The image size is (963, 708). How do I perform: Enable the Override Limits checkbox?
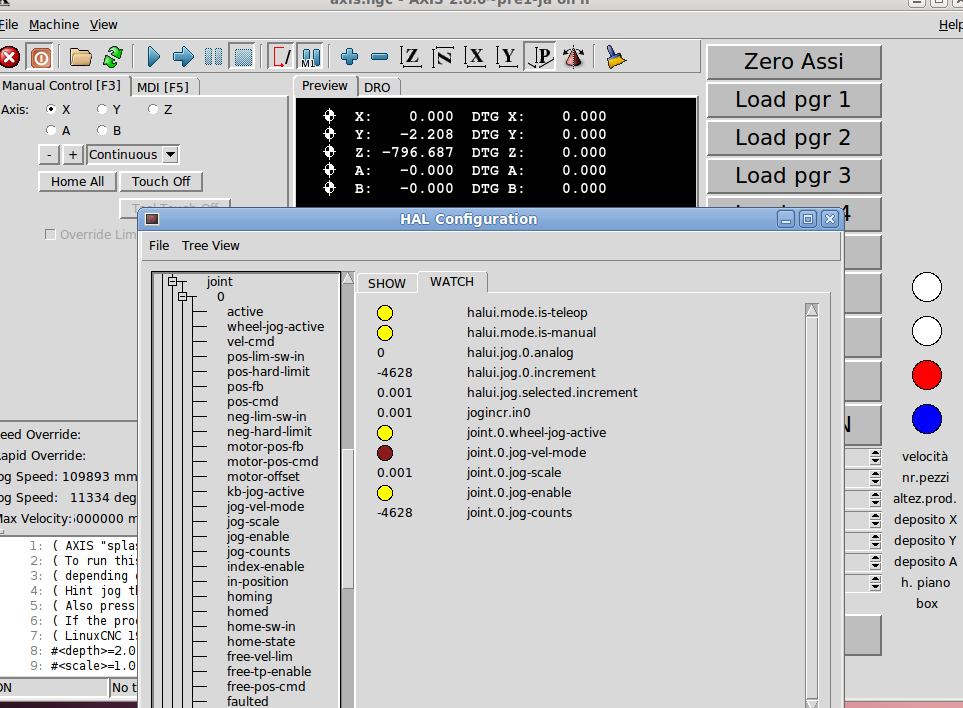tap(50, 235)
